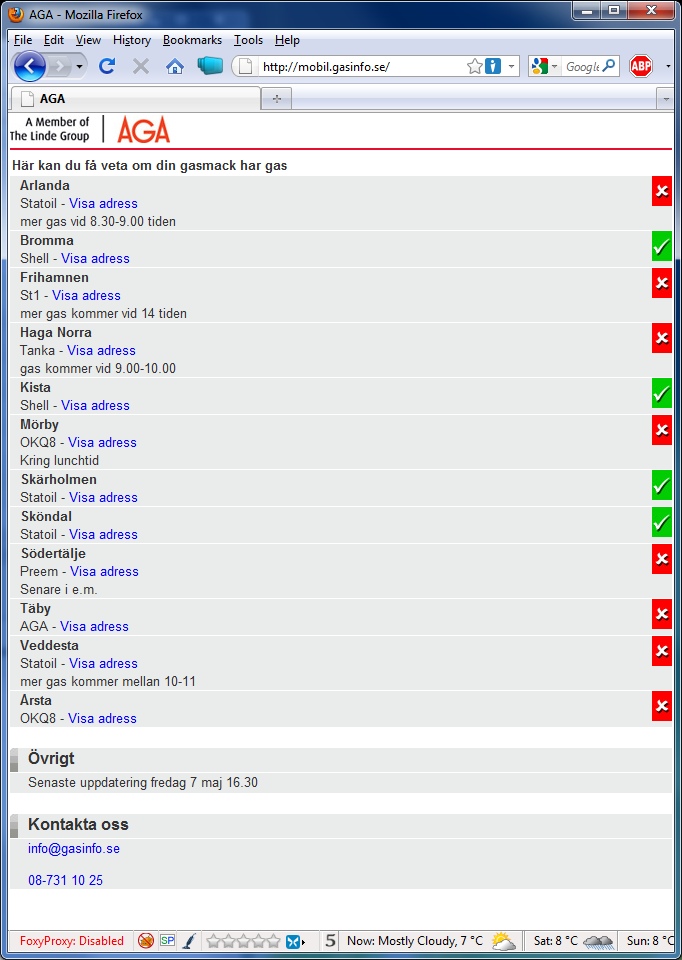Click Visa adress link for Sköndal
The height and width of the screenshot is (960, 682).
click(x=103, y=534)
